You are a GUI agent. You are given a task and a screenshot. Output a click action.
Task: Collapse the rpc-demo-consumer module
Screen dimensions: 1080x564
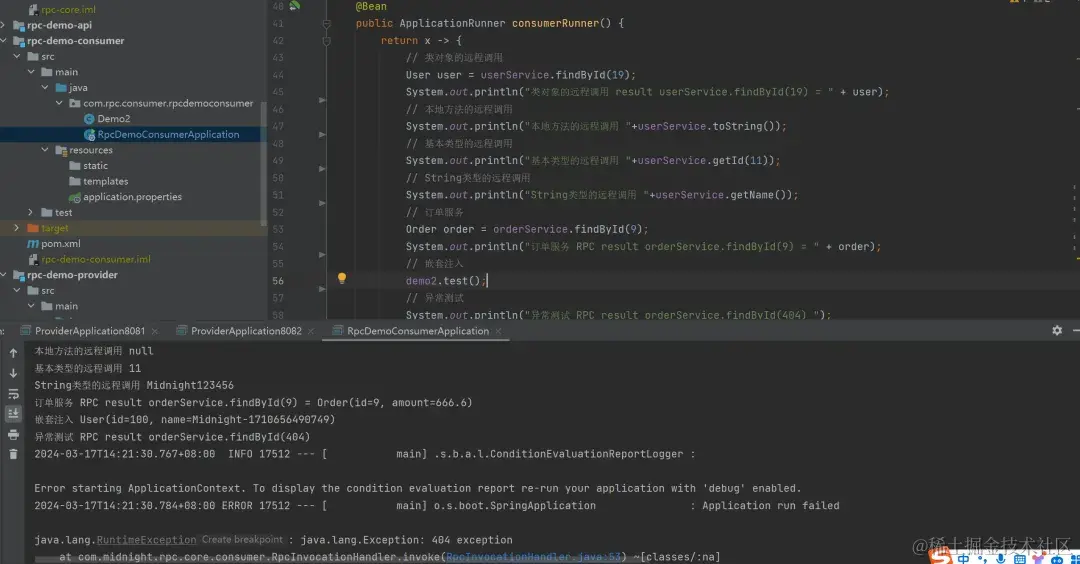3,41
